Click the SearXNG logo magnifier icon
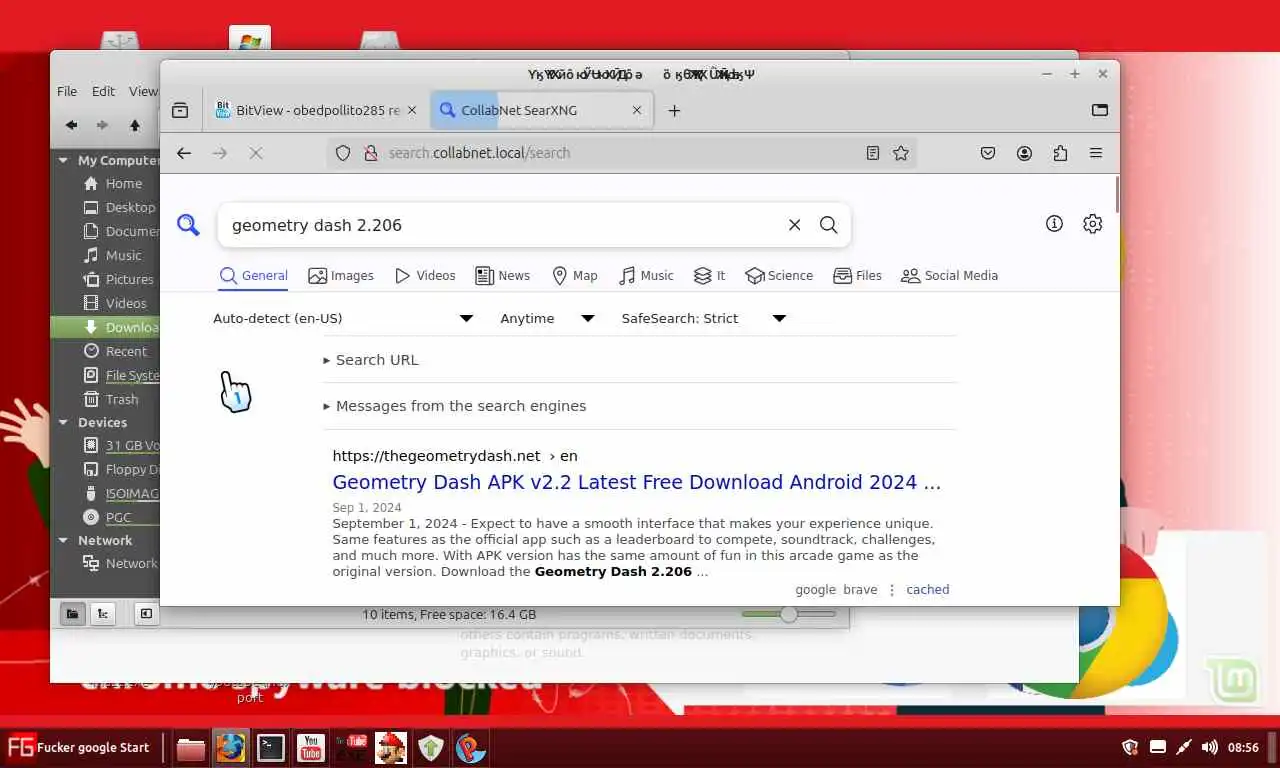1280x768 pixels. (188, 225)
